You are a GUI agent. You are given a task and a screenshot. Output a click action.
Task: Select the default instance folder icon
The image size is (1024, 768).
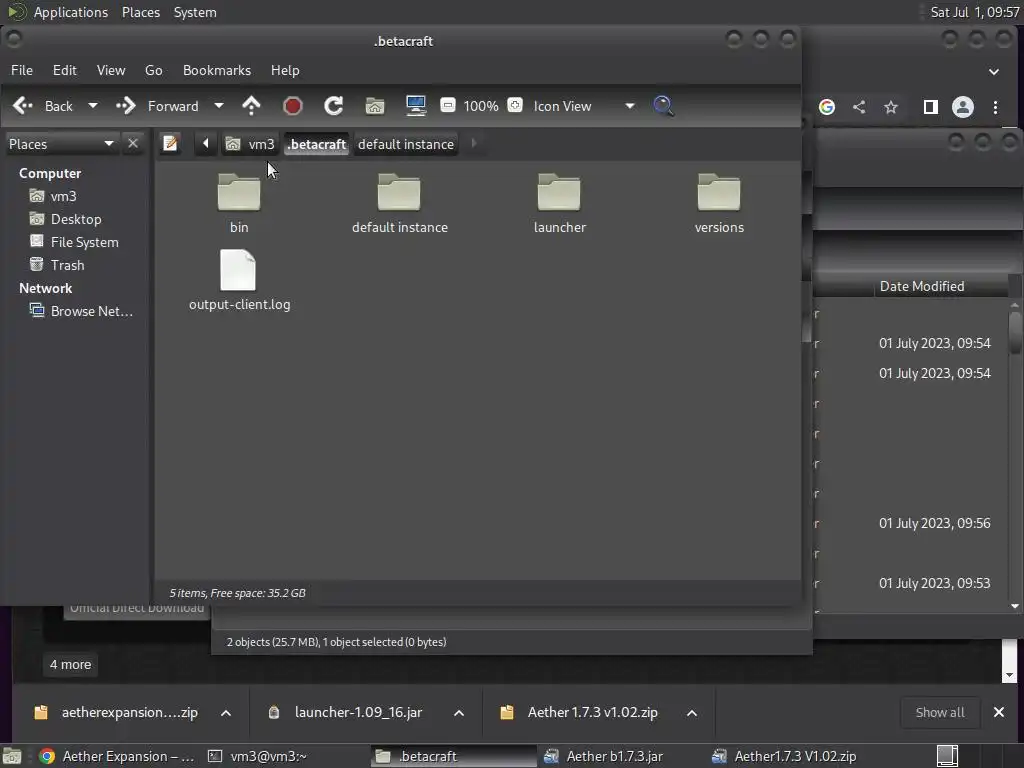pyautogui.click(x=399, y=203)
